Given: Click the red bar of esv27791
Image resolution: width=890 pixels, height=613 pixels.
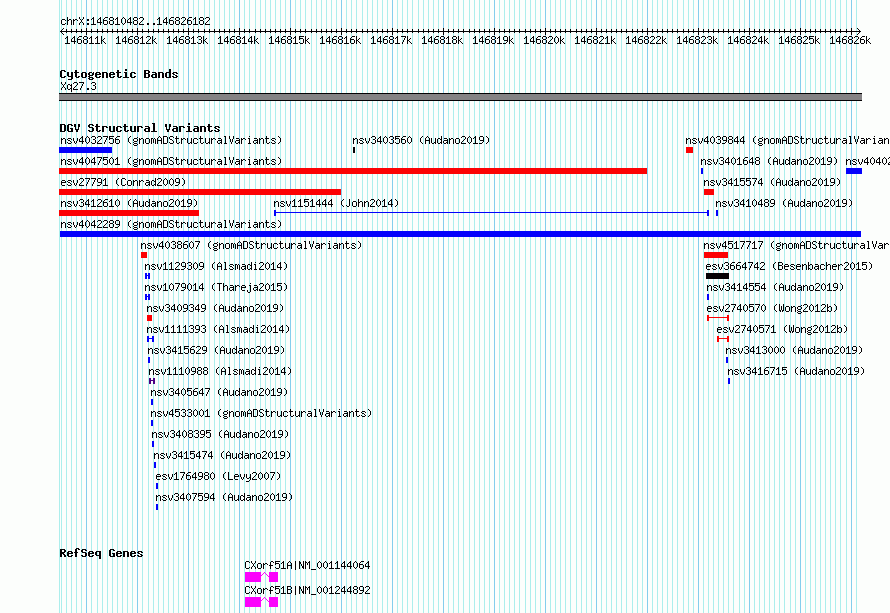Looking at the screenshot, I should pyautogui.click(x=200, y=192).
